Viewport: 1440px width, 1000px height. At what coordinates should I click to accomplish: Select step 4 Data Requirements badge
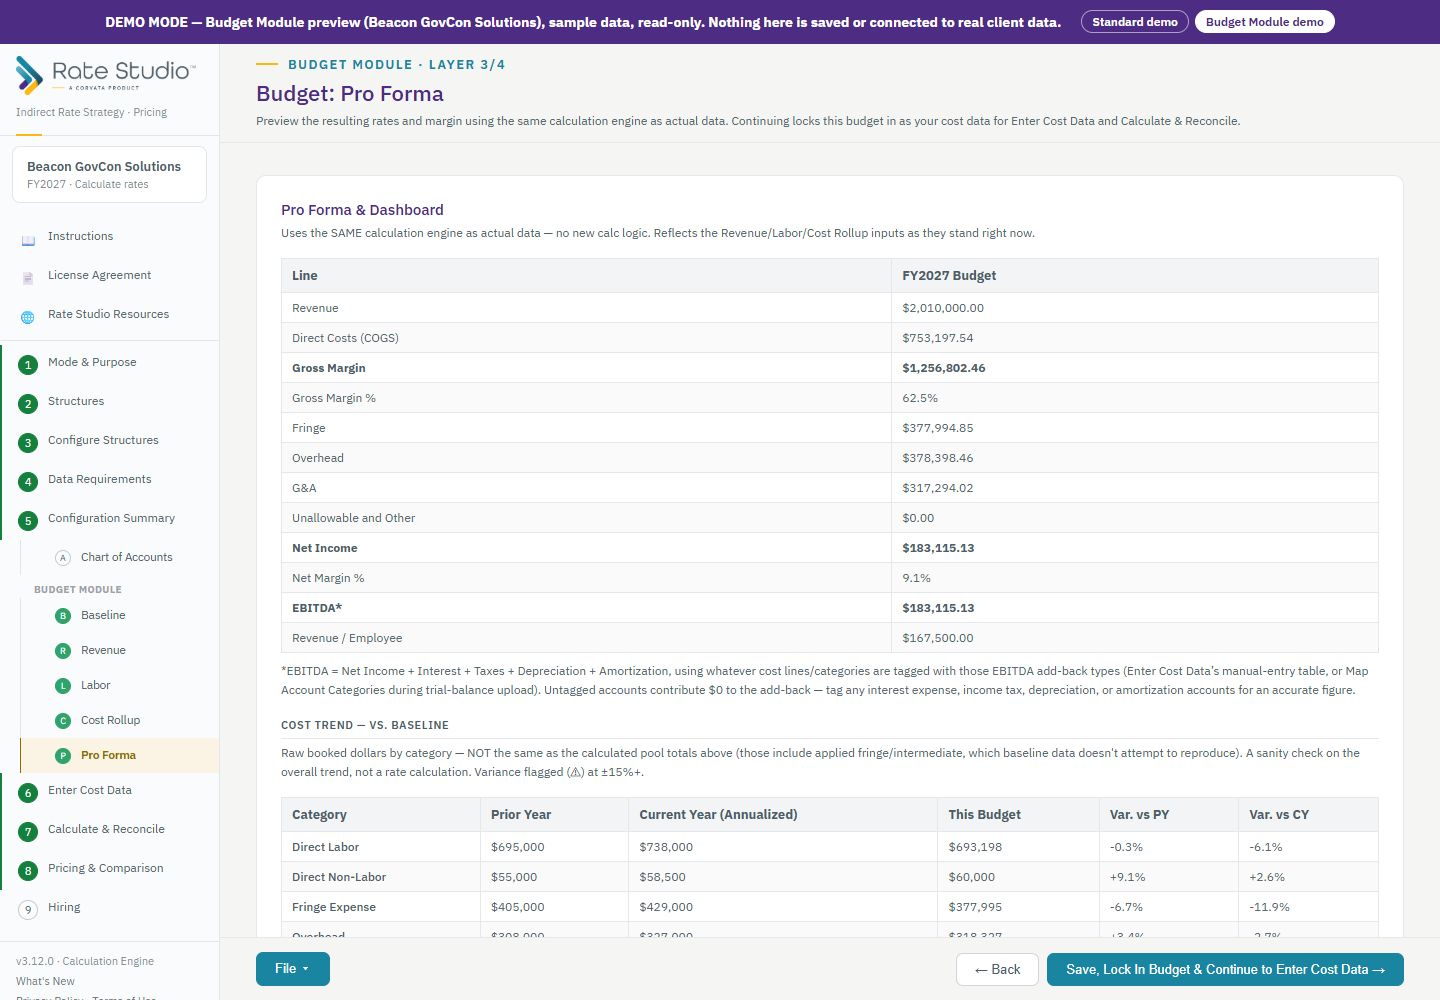click(x=28, y=482)
